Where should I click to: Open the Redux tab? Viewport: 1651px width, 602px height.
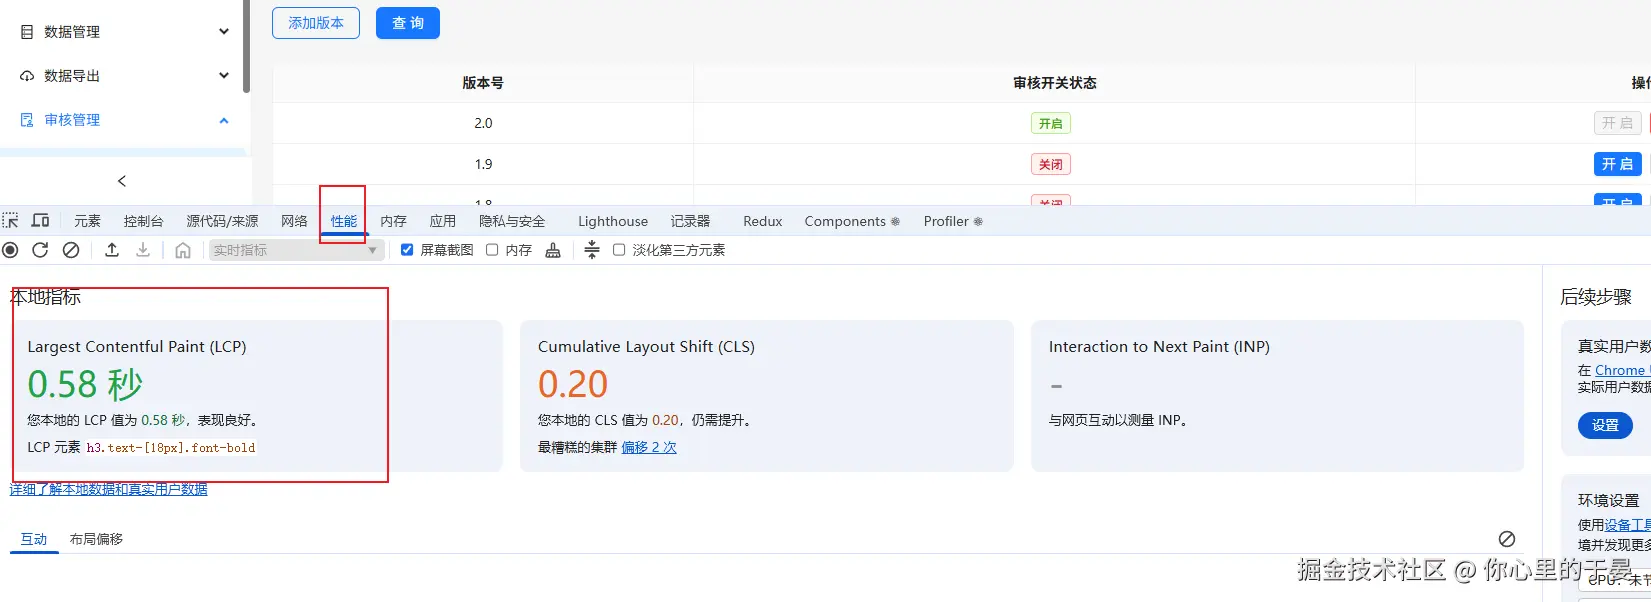click(763, 221)
